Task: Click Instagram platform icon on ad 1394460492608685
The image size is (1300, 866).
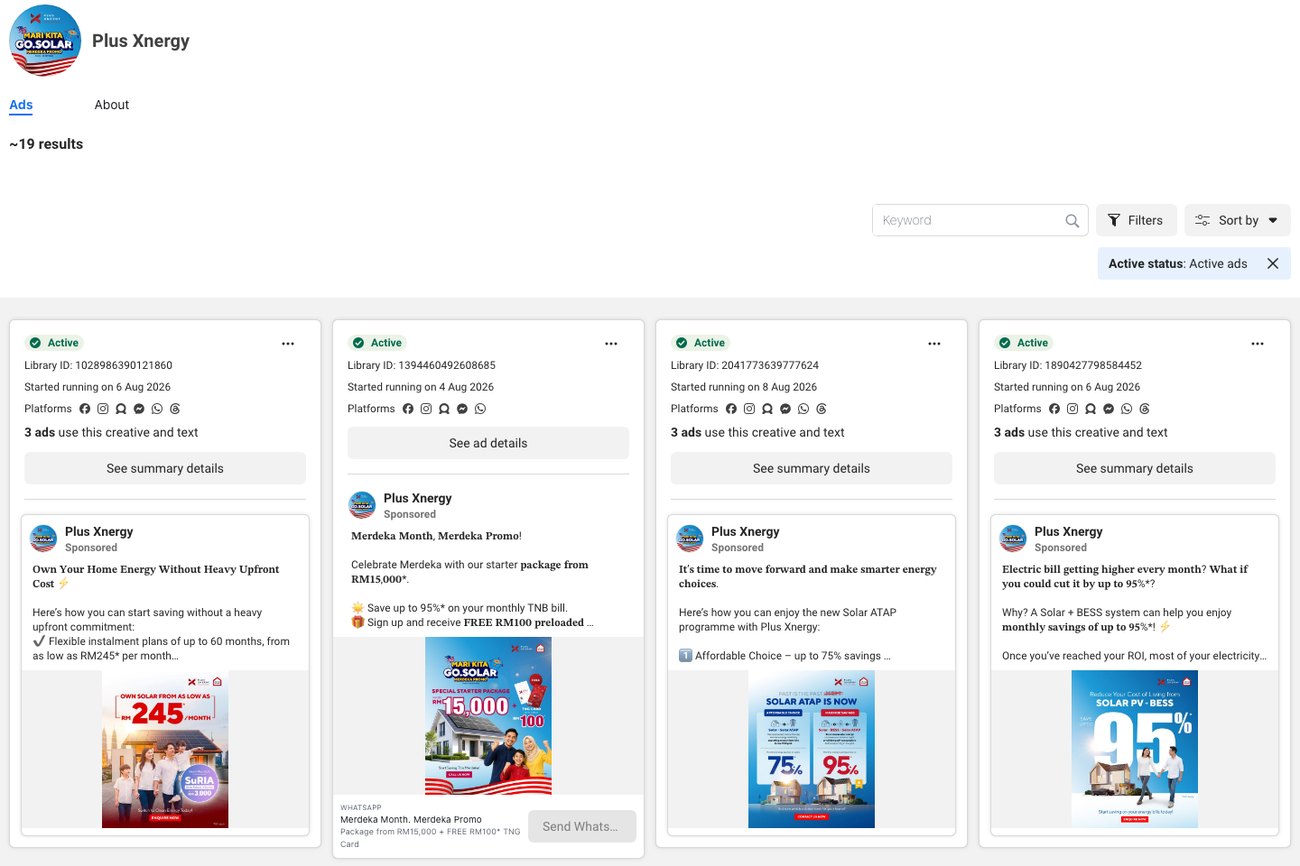Action: (426, 409)
